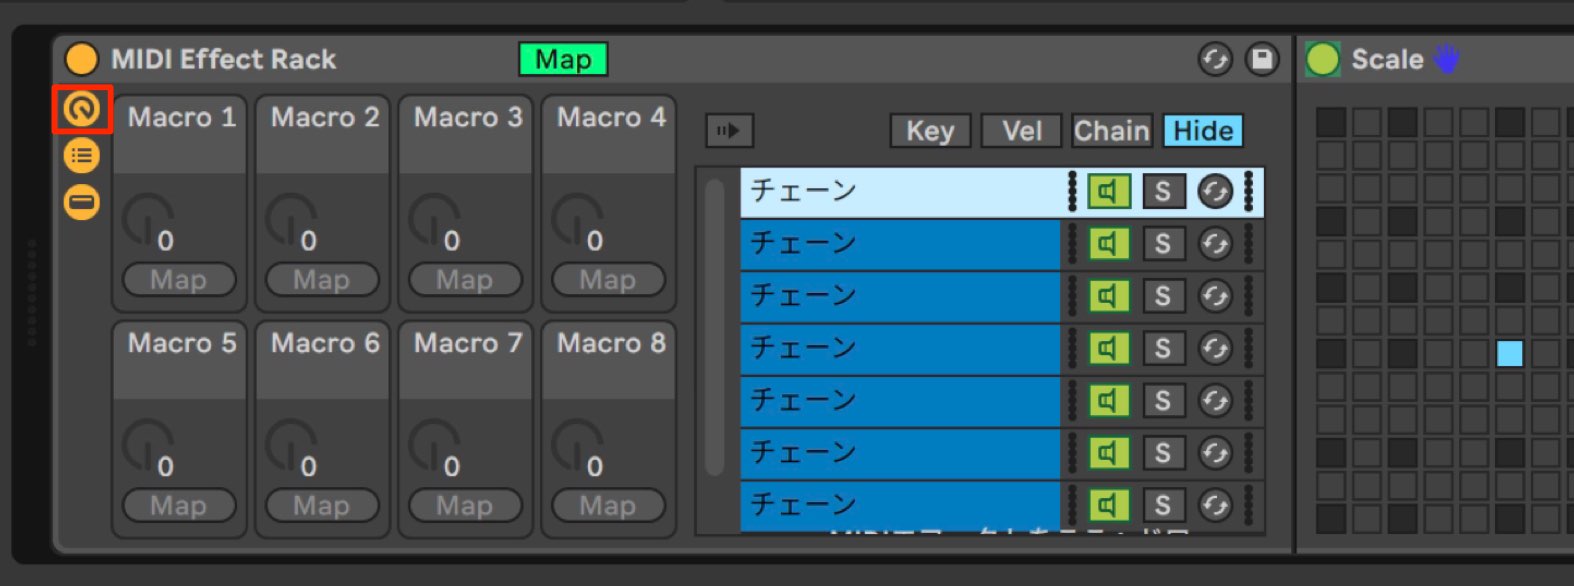
Task: Click the Macro 5 title label
Action: (182, 343)
